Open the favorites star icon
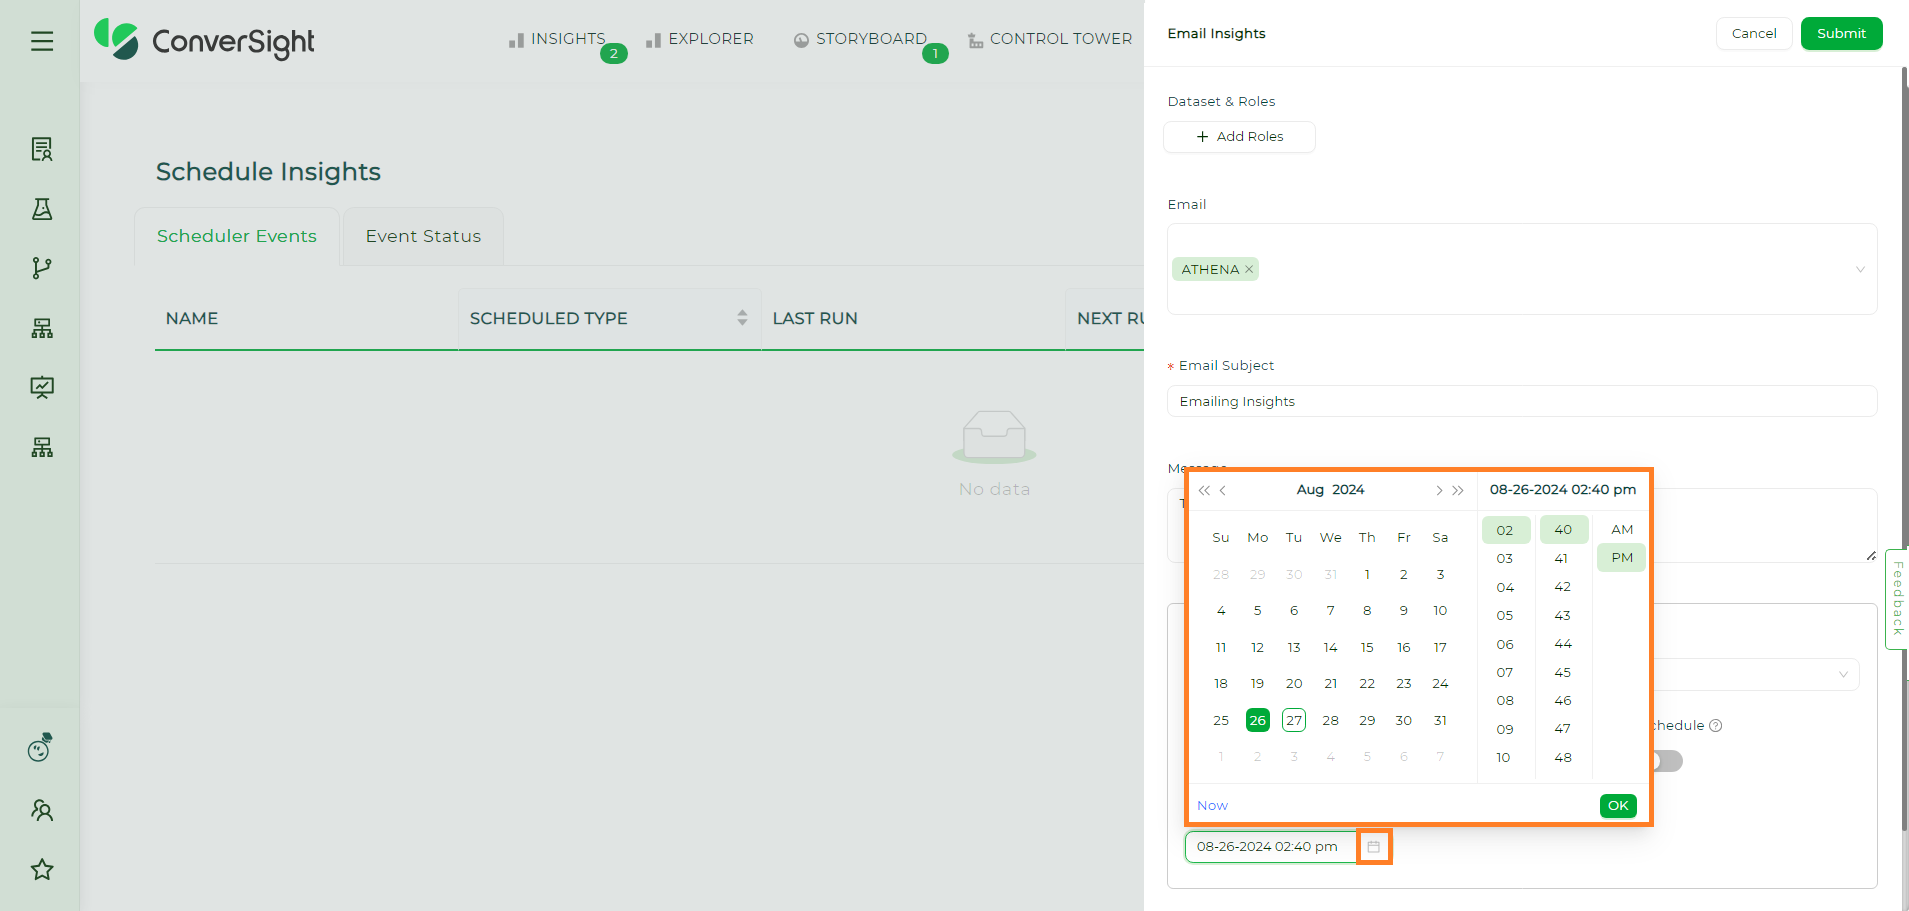 (42, 869)
